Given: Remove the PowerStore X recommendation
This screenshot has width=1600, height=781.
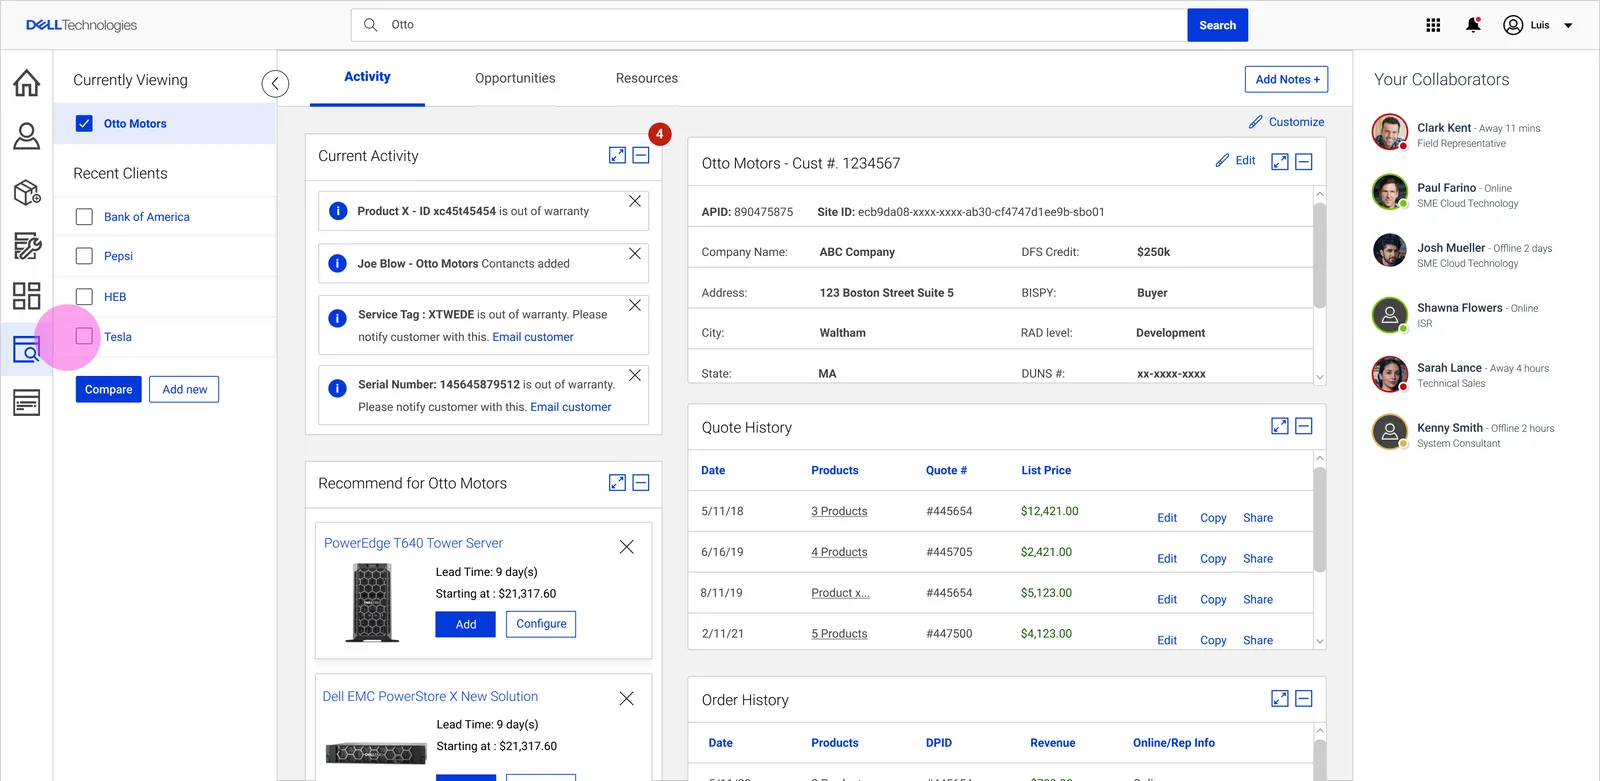Looking at the screenshot, I should click(x=627, y=699).
